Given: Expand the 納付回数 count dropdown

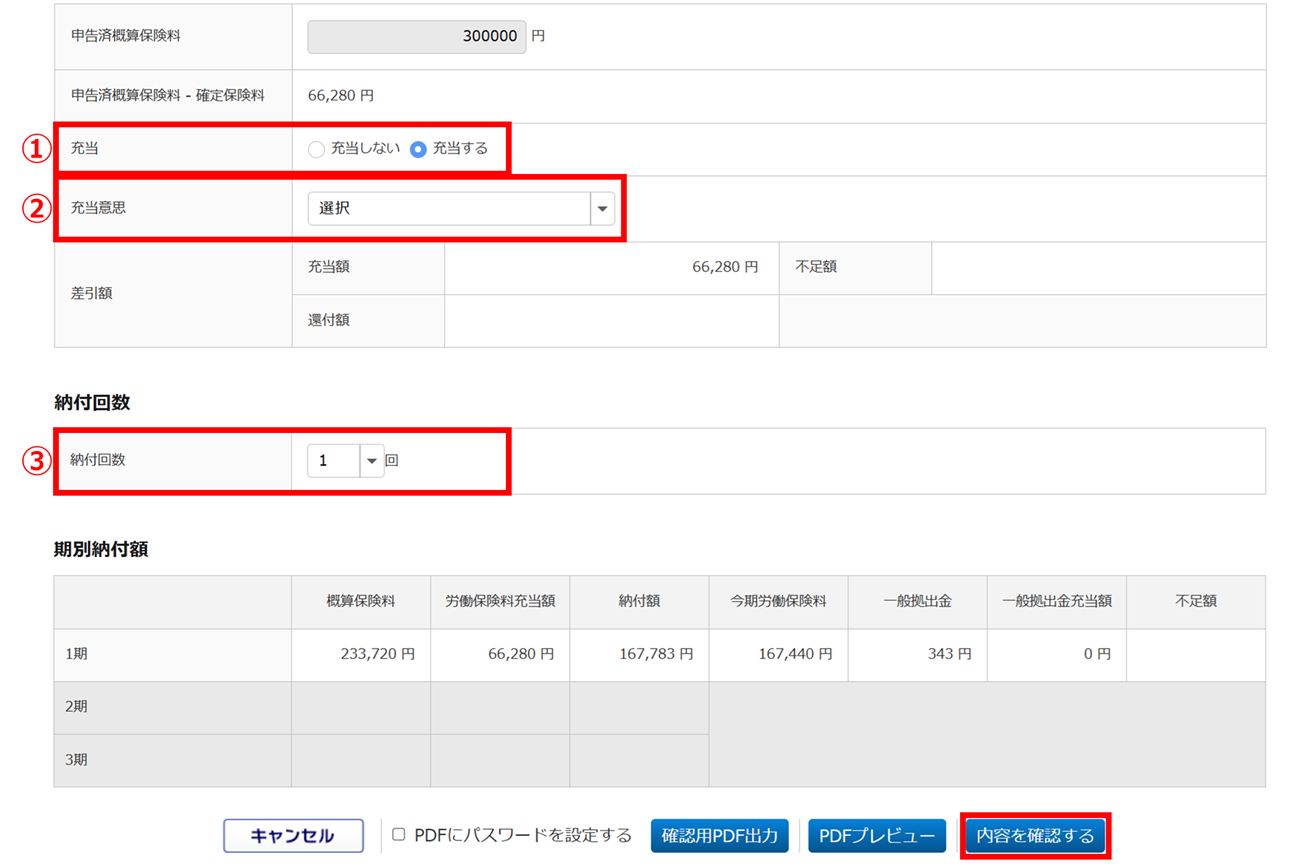Looking at the screenshot, I should click(x=371, y=461).
